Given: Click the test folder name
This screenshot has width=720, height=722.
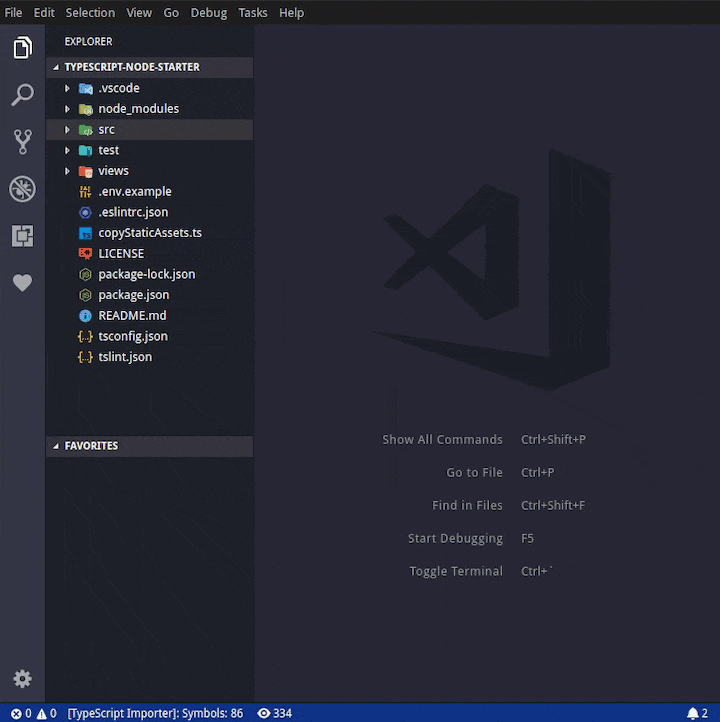Looking at the screenshot, I should (109, 151).
